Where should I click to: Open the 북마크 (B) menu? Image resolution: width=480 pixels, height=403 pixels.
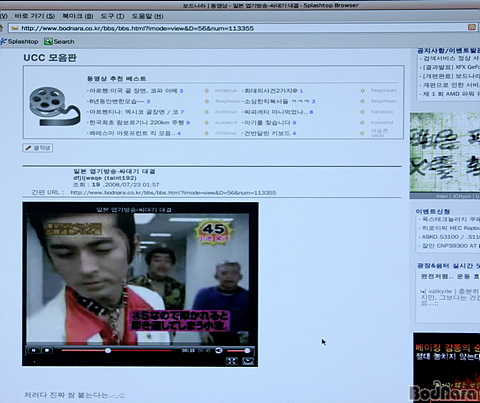click(78, 16)
